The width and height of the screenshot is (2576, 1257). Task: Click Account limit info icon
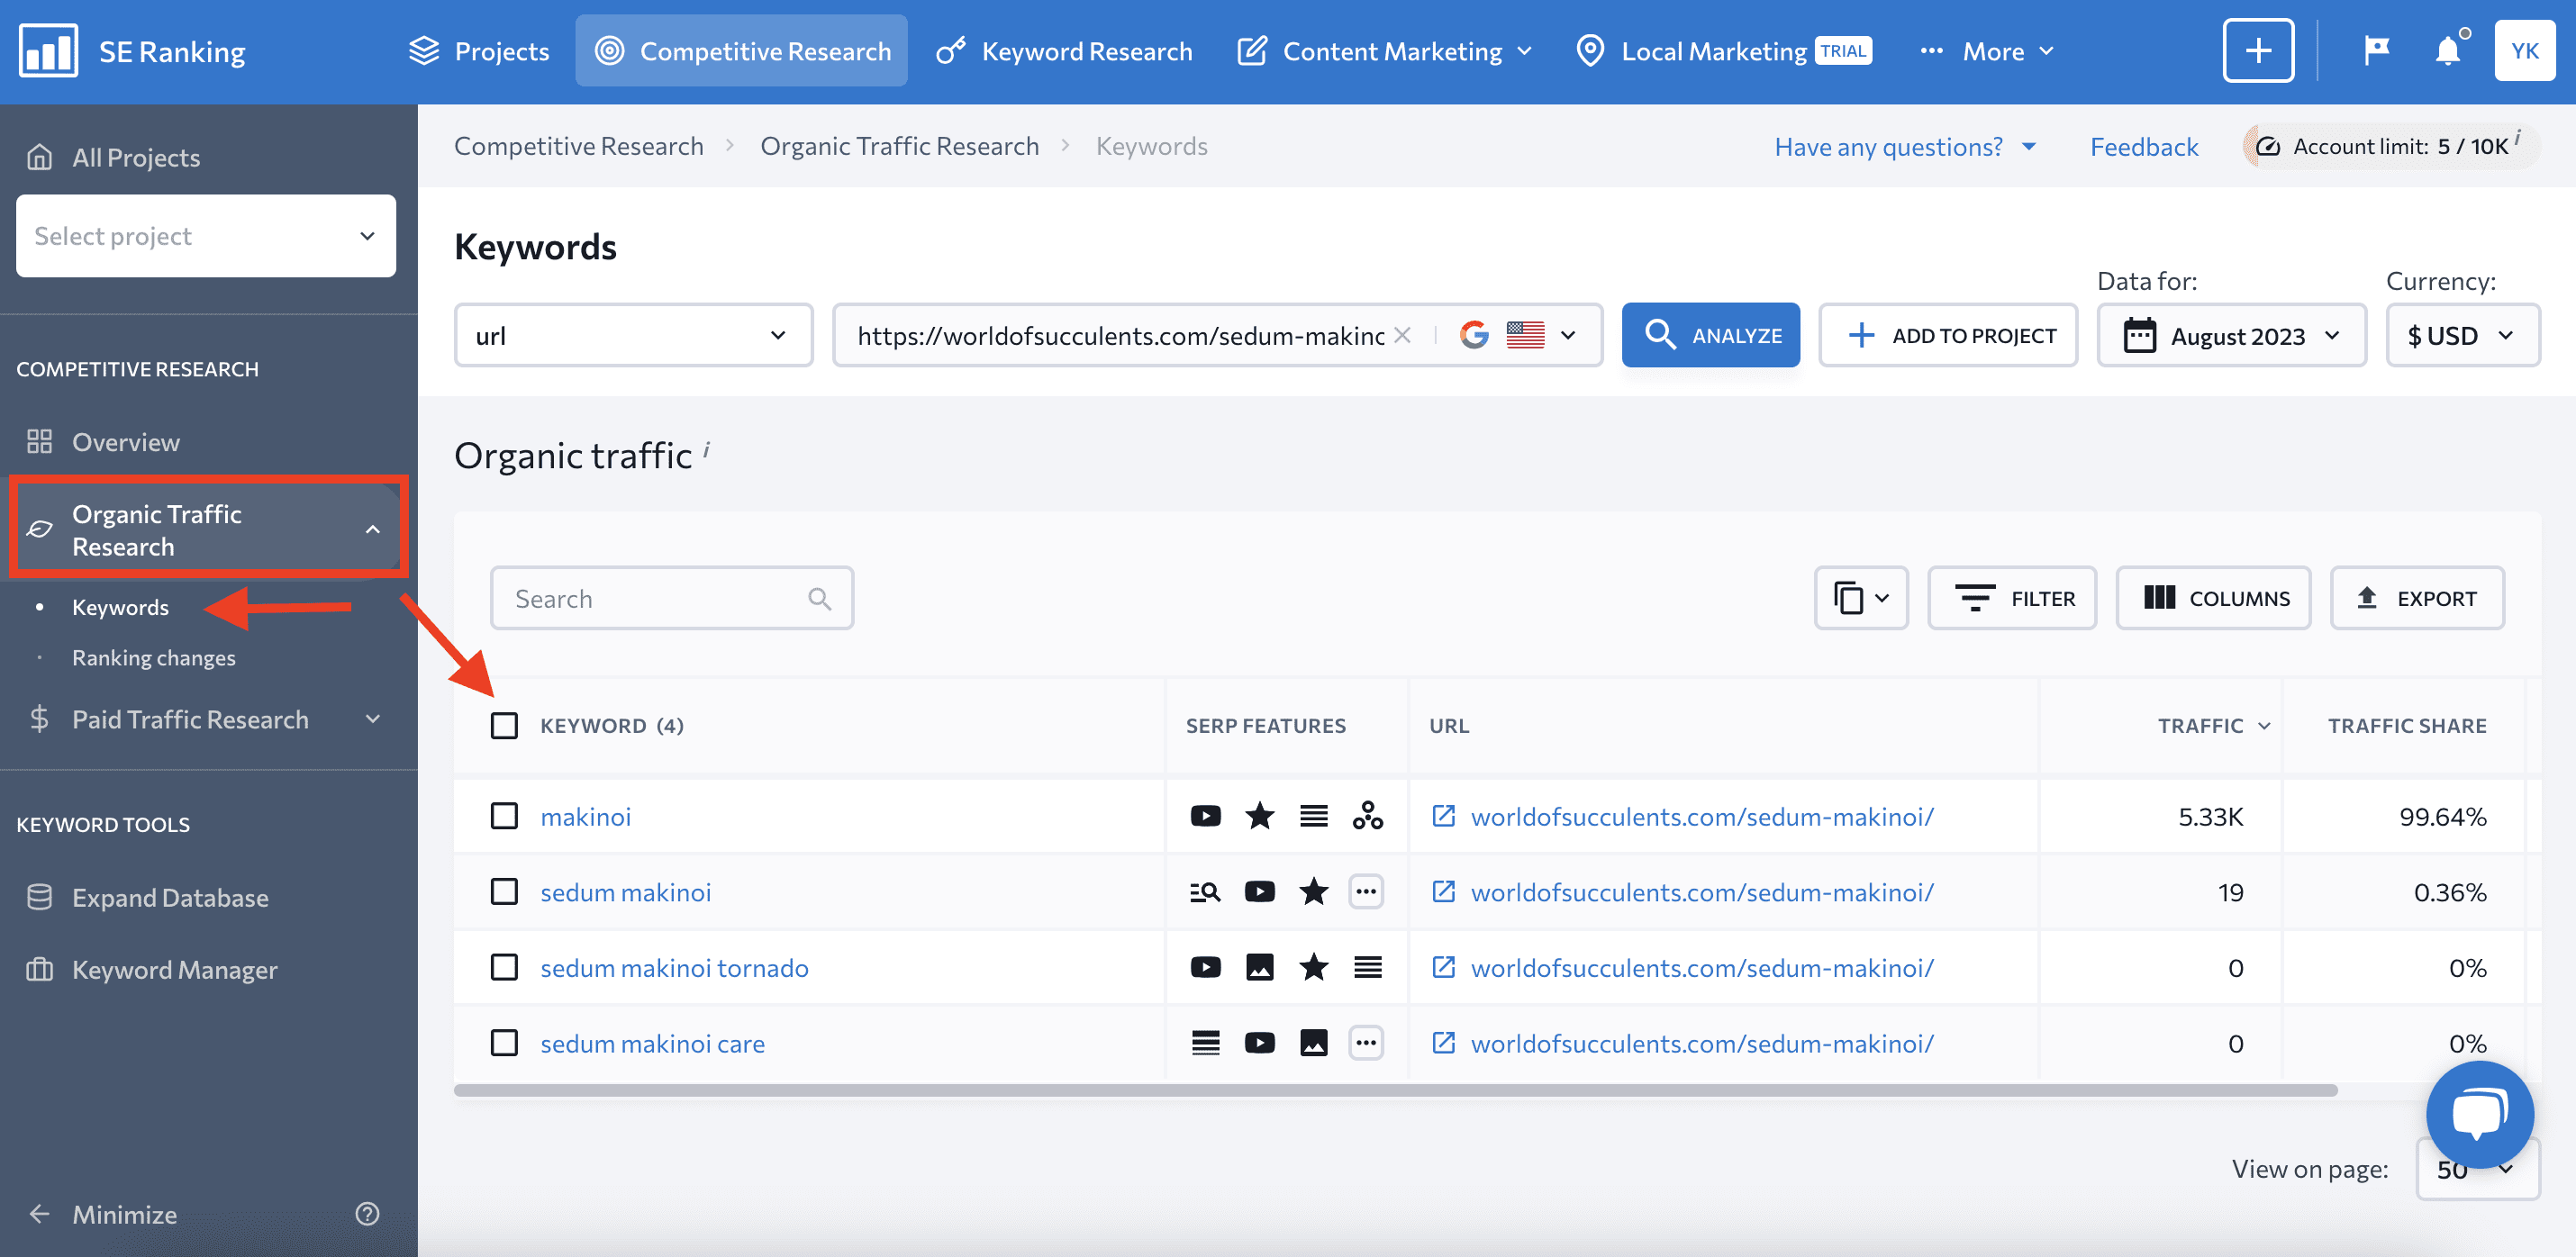tap(2517, 136)
